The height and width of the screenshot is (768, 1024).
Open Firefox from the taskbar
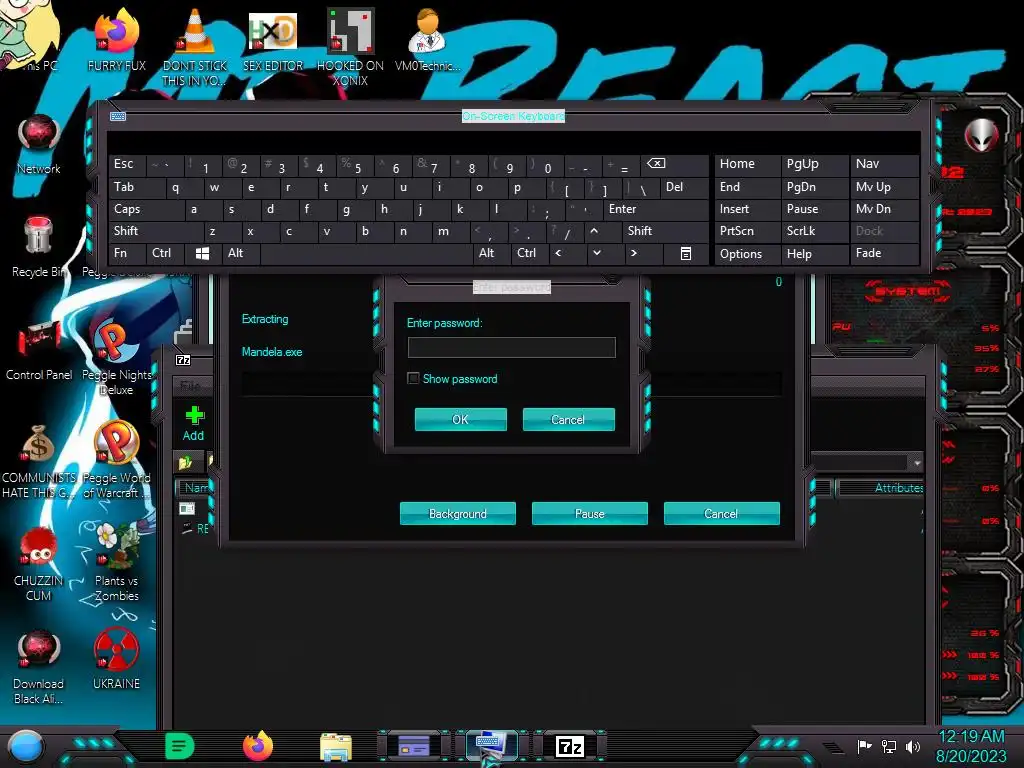pyautogui.click(x=258, y=746)
